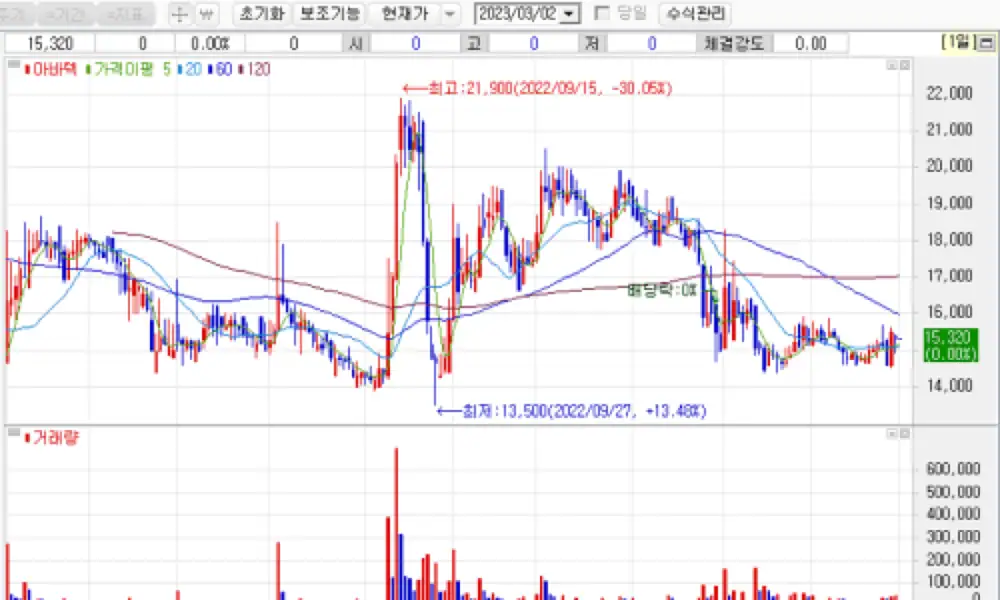The width and height of the screenshot is (1000, 600).
Task: Click the 고 high price label
Action: [474, 43]
